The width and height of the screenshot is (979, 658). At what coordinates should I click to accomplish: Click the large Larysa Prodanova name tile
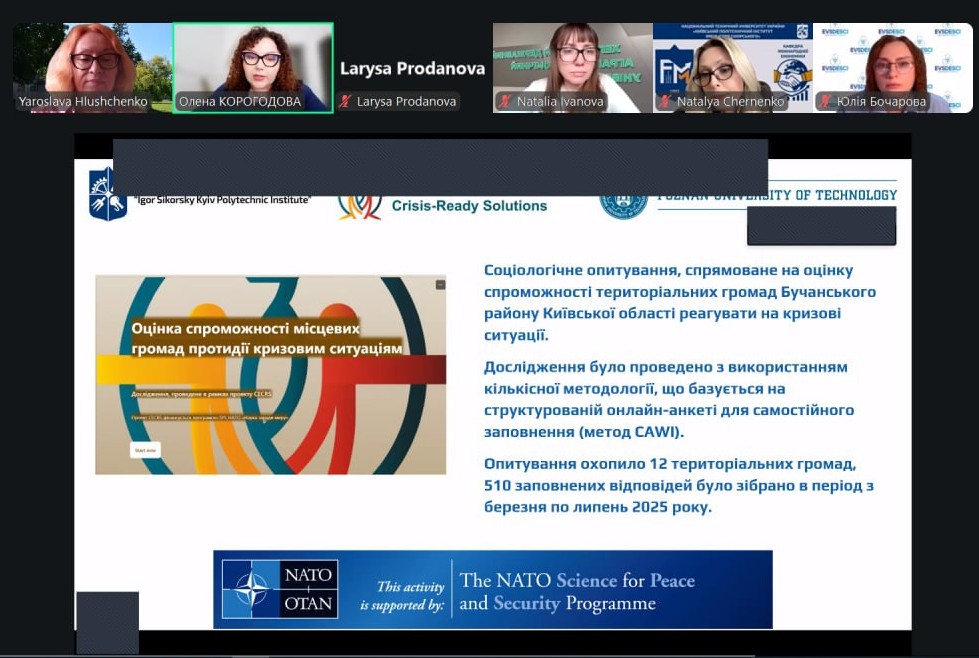click(412, 68)
